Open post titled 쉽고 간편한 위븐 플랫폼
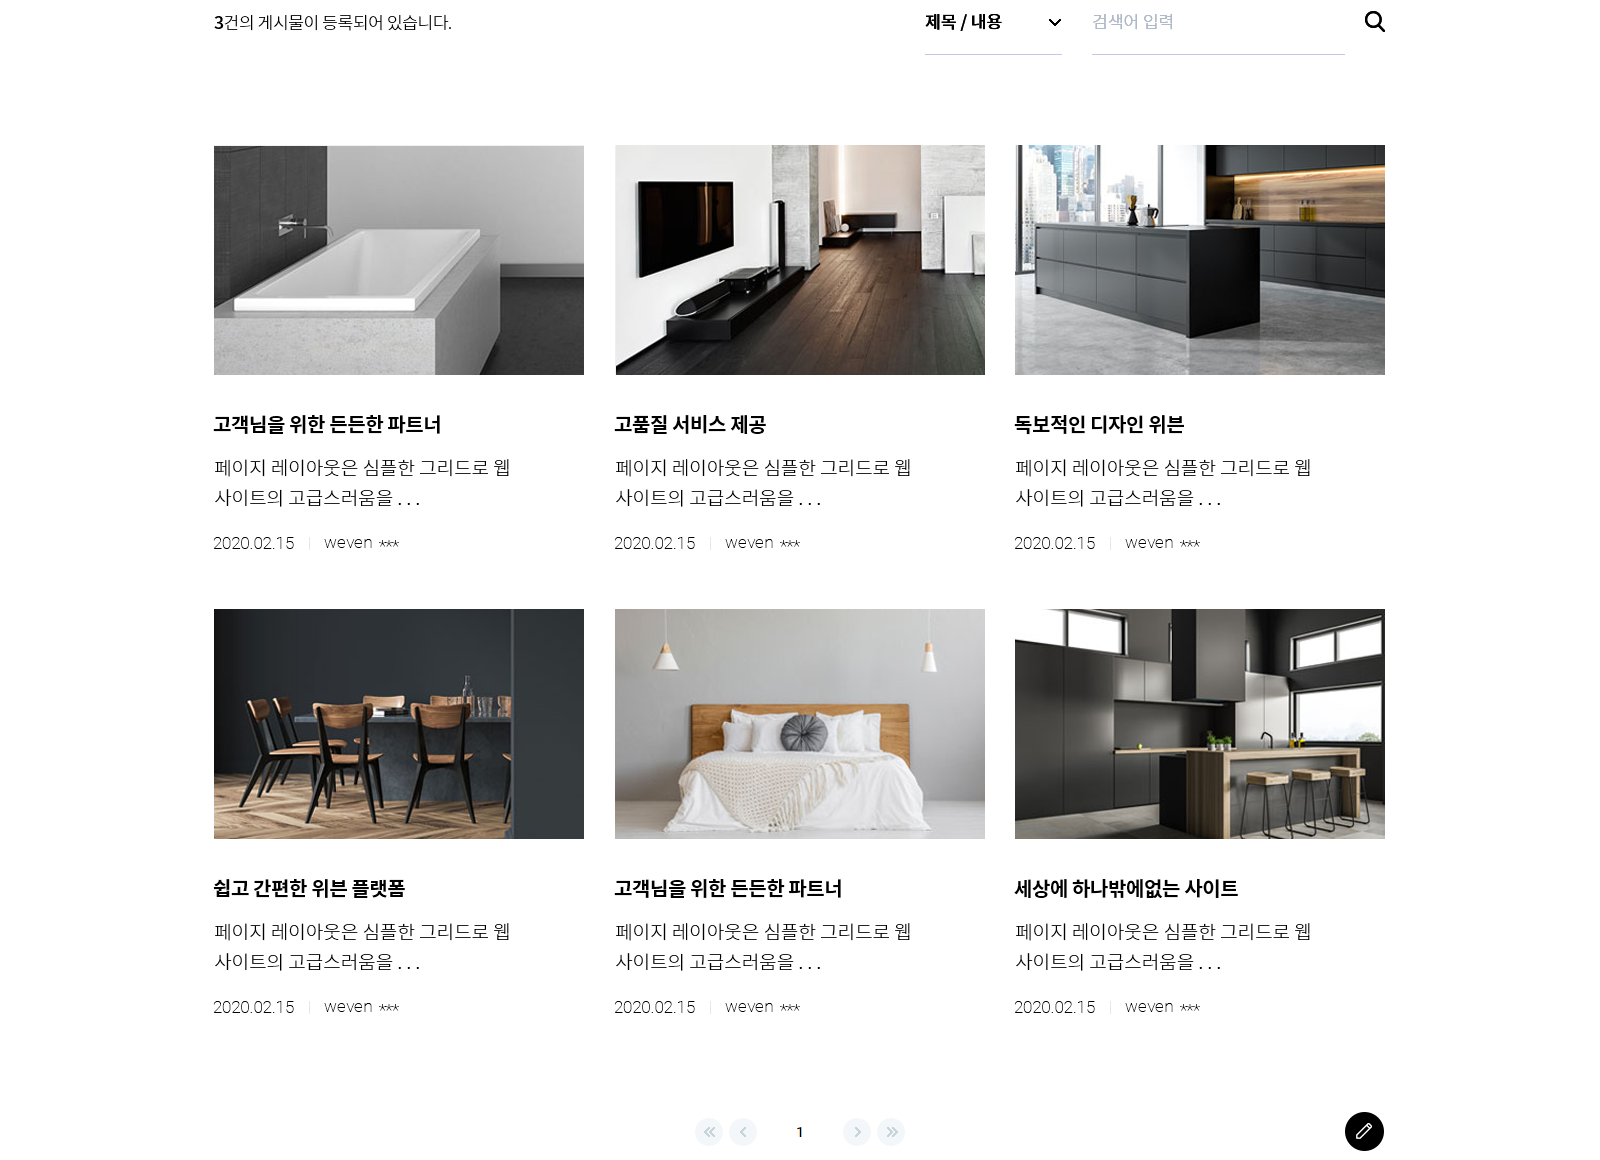 point(309,889)
